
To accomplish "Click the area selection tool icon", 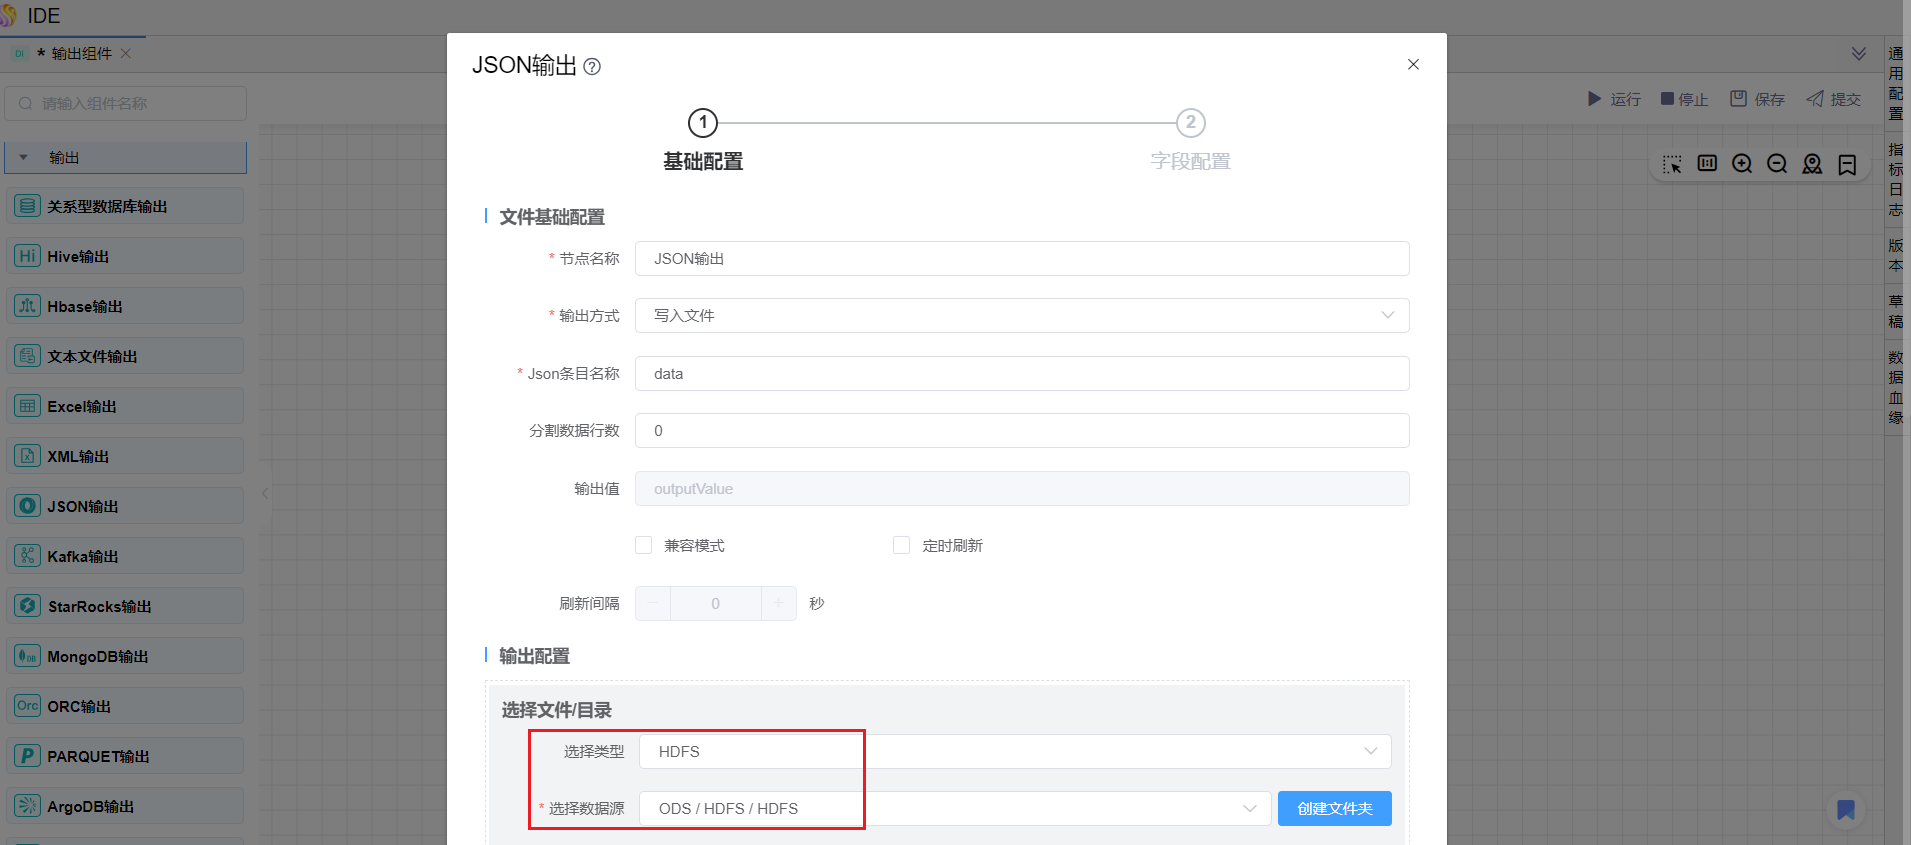I will [x=1672, y=164].
